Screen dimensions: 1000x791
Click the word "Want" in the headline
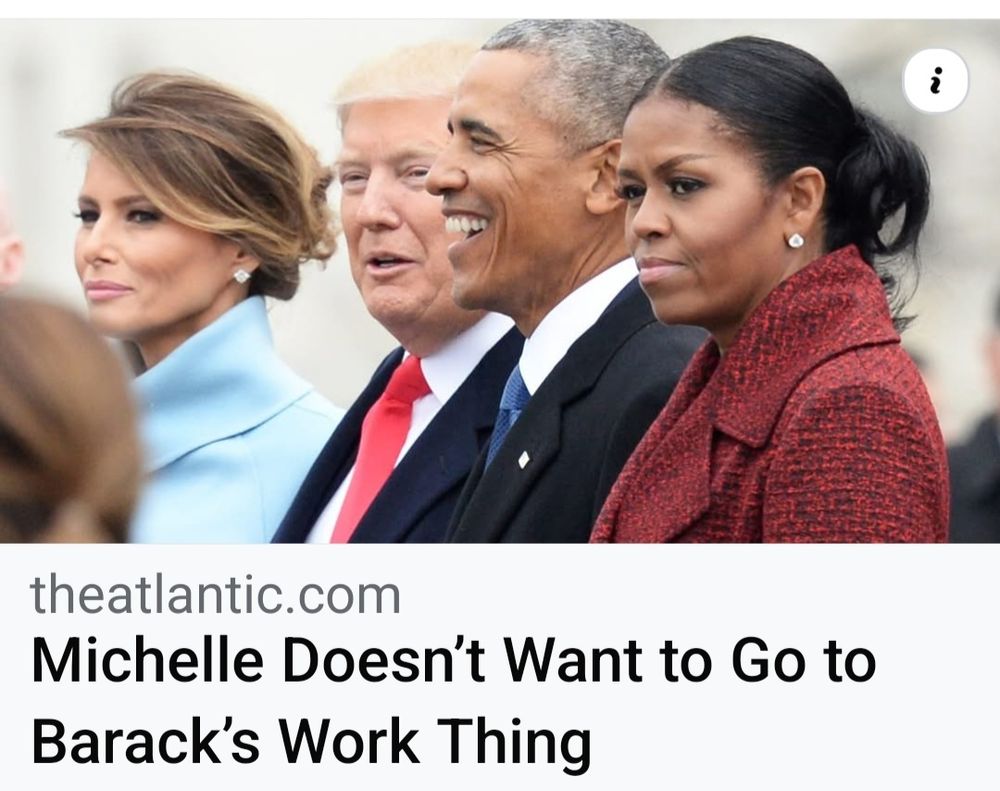tap(574, 660)
